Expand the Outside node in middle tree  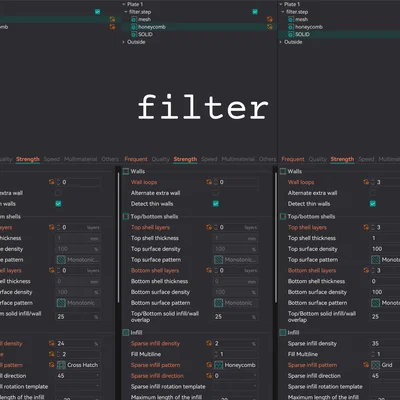click(124, 42)
